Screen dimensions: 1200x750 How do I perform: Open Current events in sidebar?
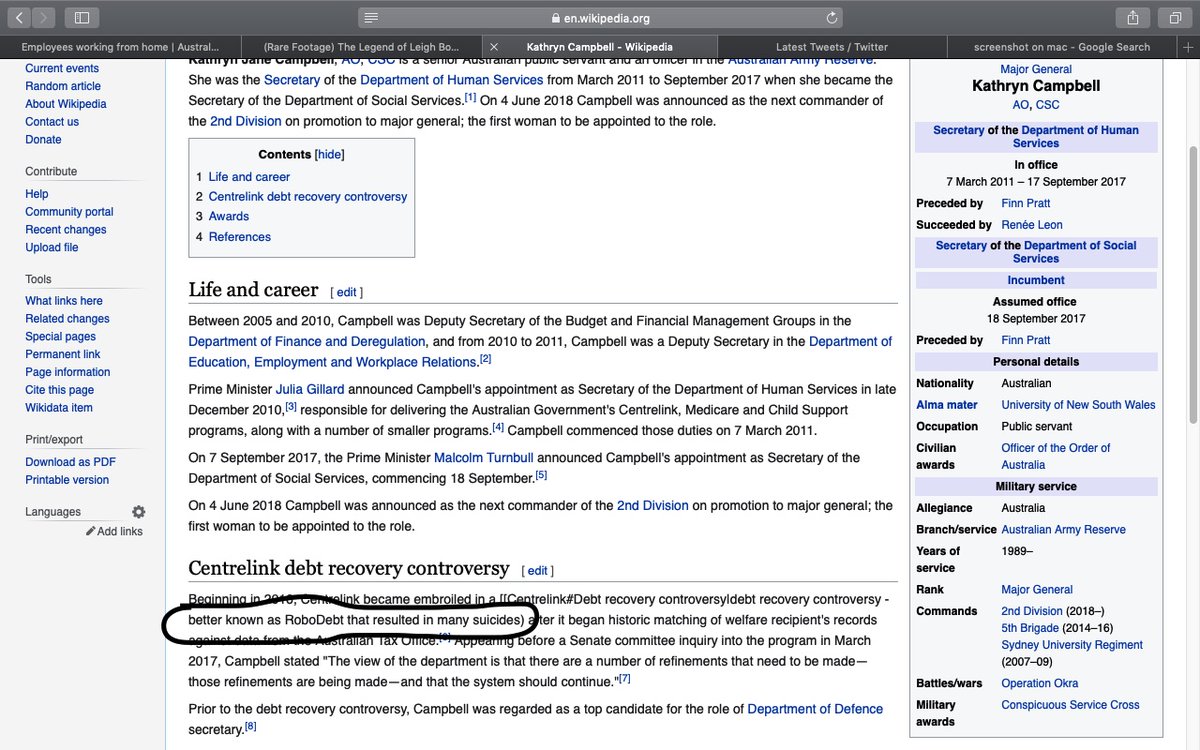tap(62, 69)
